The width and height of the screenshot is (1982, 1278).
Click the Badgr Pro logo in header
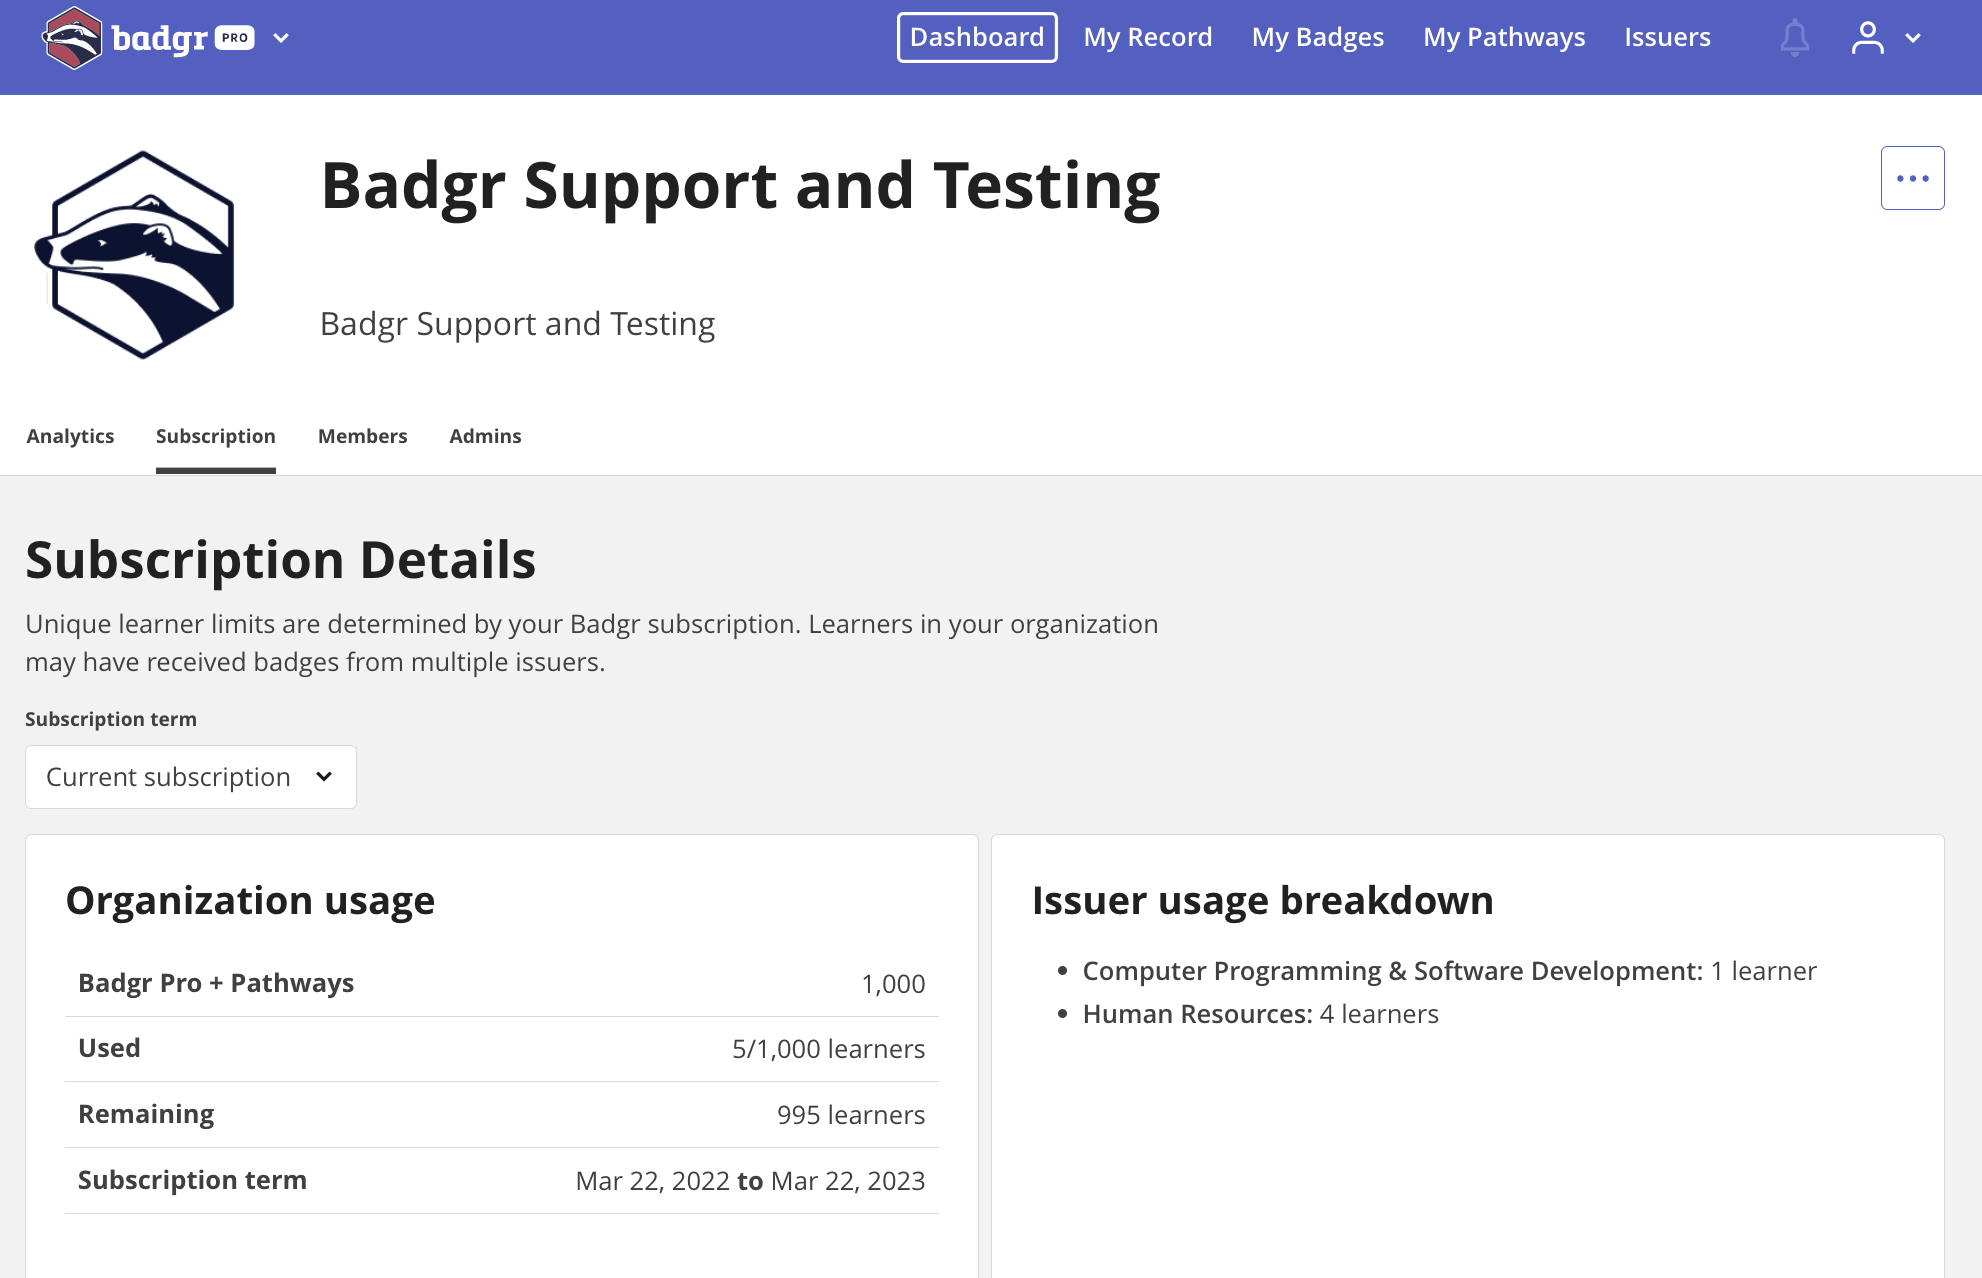(x=148, y=38)
